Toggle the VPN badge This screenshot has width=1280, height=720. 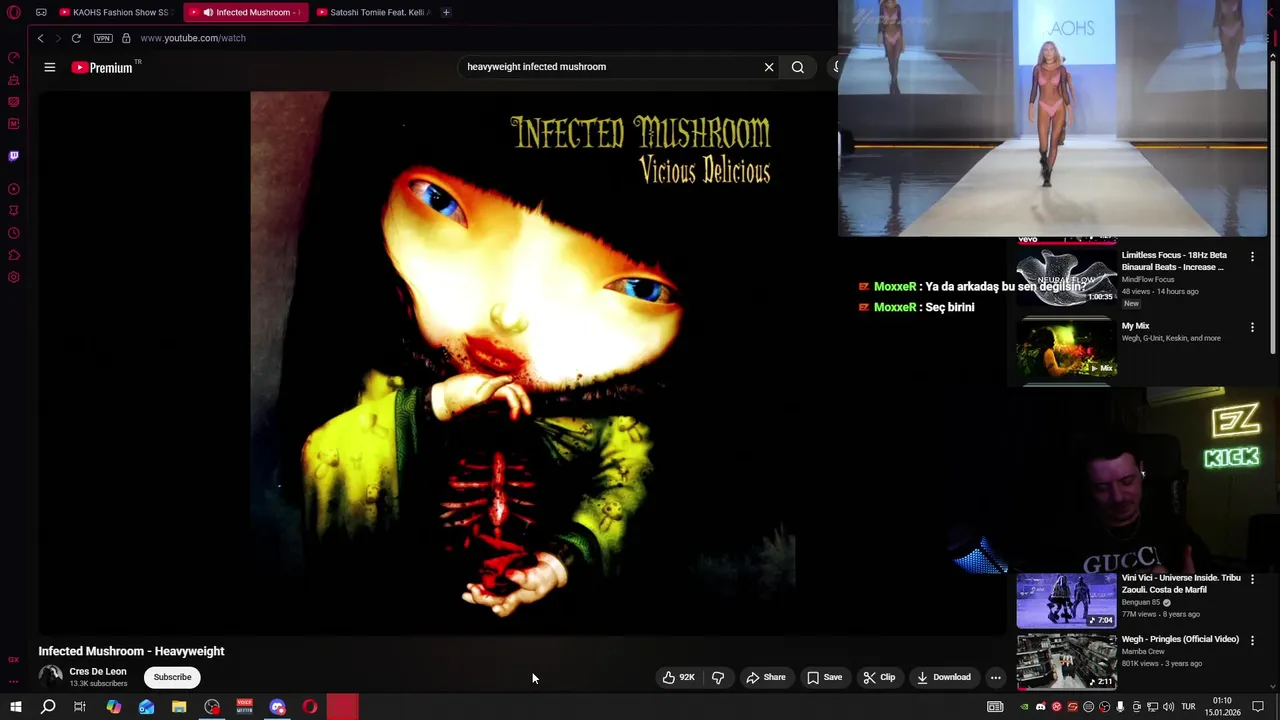pyautogui.click(x=103, y=38)
